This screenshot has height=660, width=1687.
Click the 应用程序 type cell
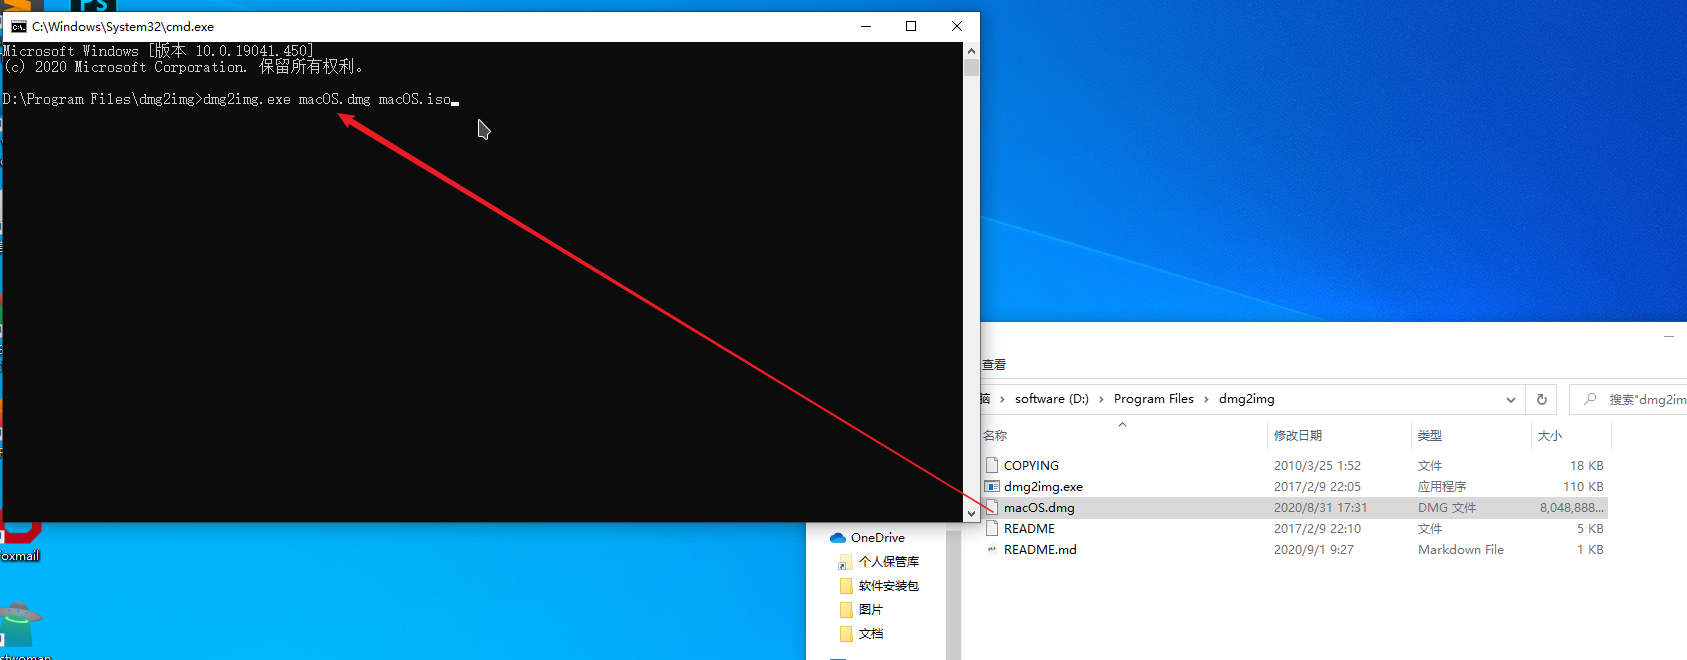point(1441,486)
